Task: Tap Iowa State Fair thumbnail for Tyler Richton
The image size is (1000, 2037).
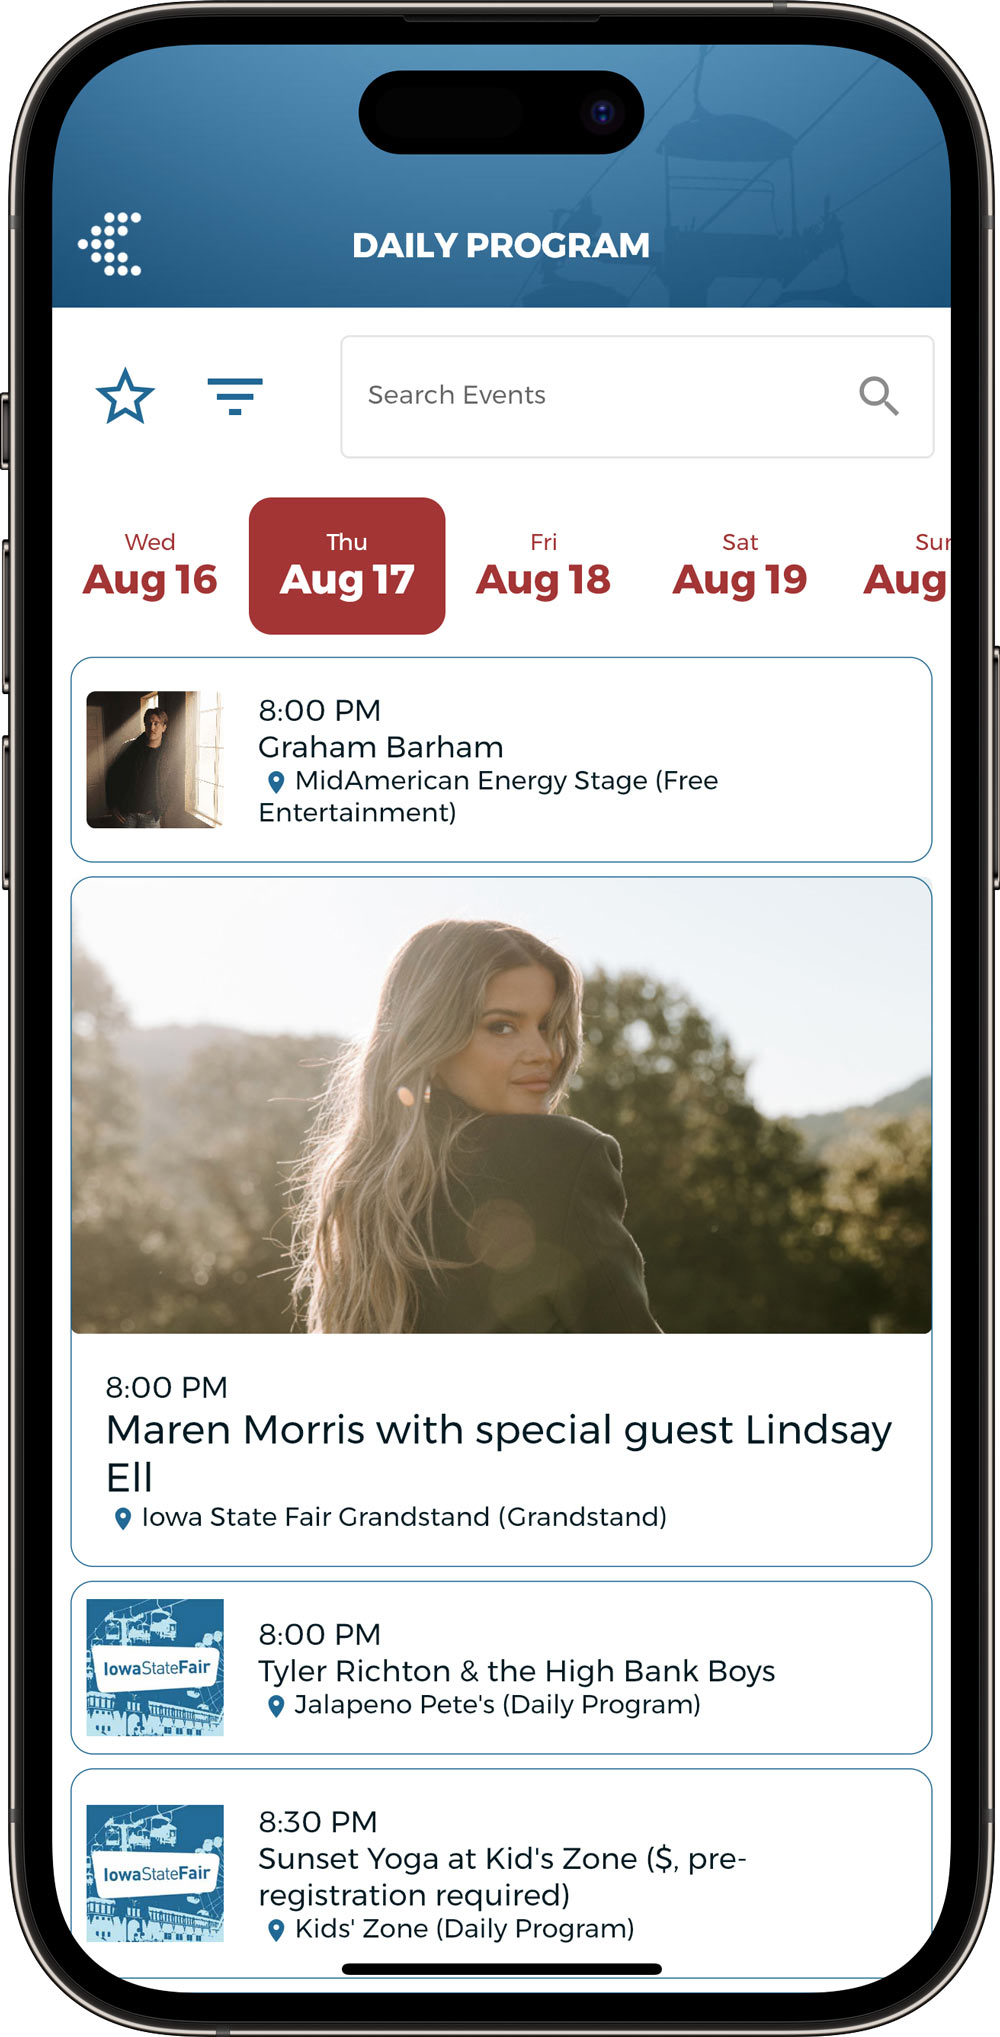Action: click(x=155, y=1667)
